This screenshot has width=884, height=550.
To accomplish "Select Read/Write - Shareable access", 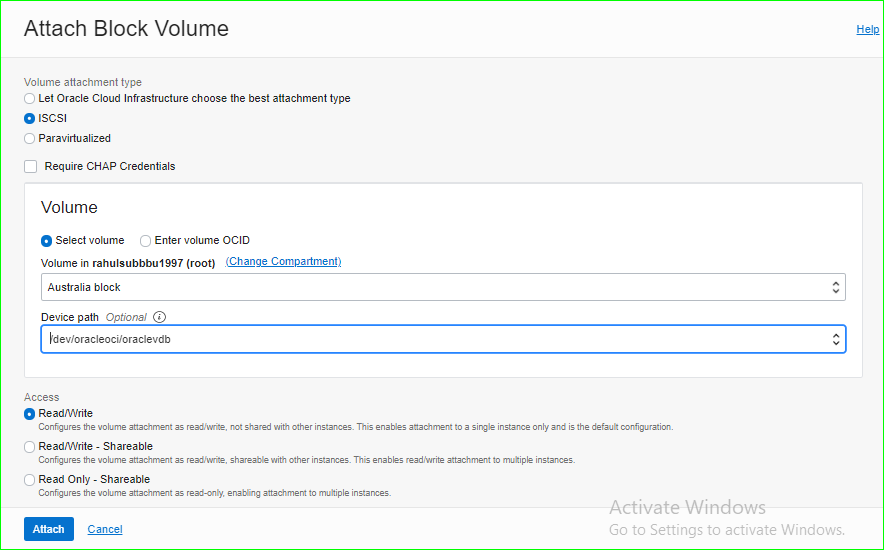I will [30, 447].
